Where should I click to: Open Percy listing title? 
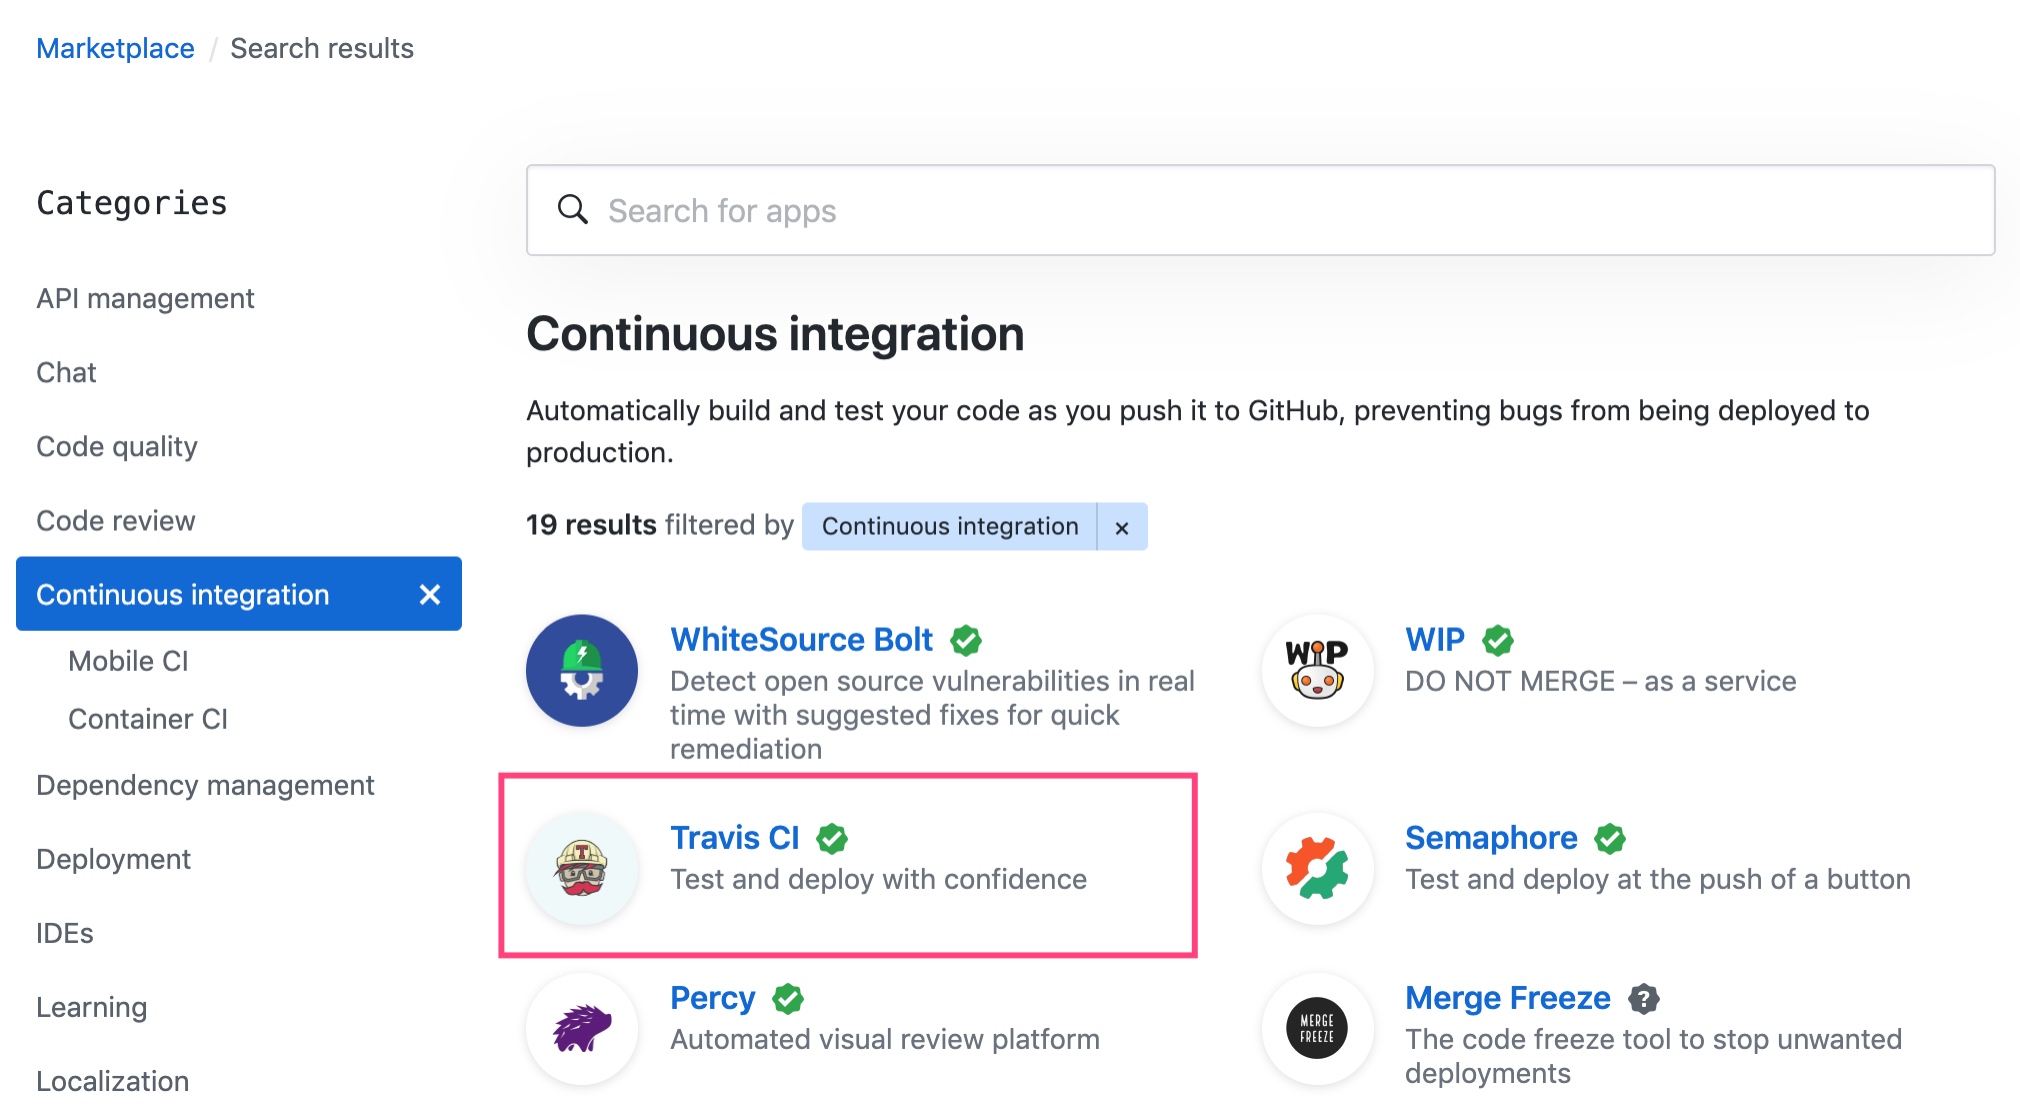click(713, 997)
